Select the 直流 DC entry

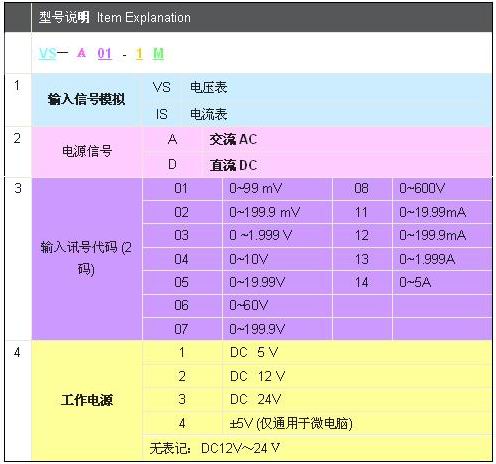(x=233, y=165)
